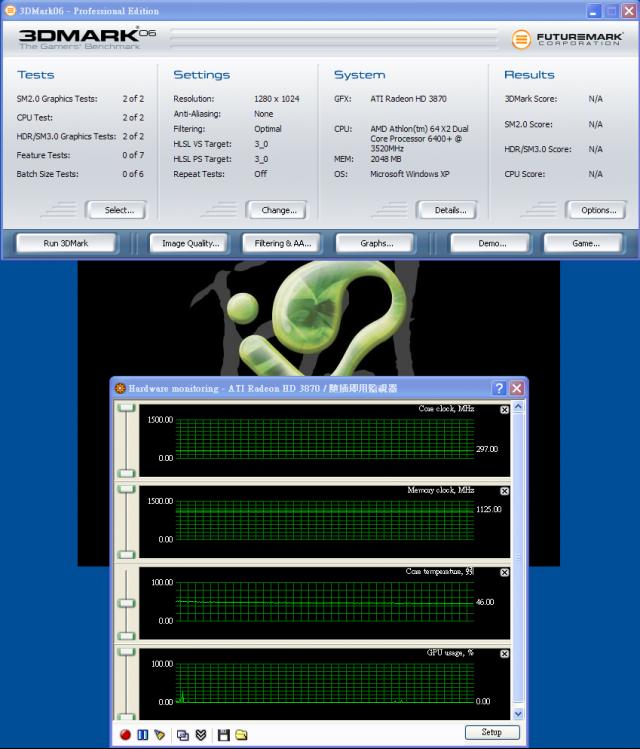The image size is (640, 749).
Task: Open Options... under Results
Action: click(598, 210)
